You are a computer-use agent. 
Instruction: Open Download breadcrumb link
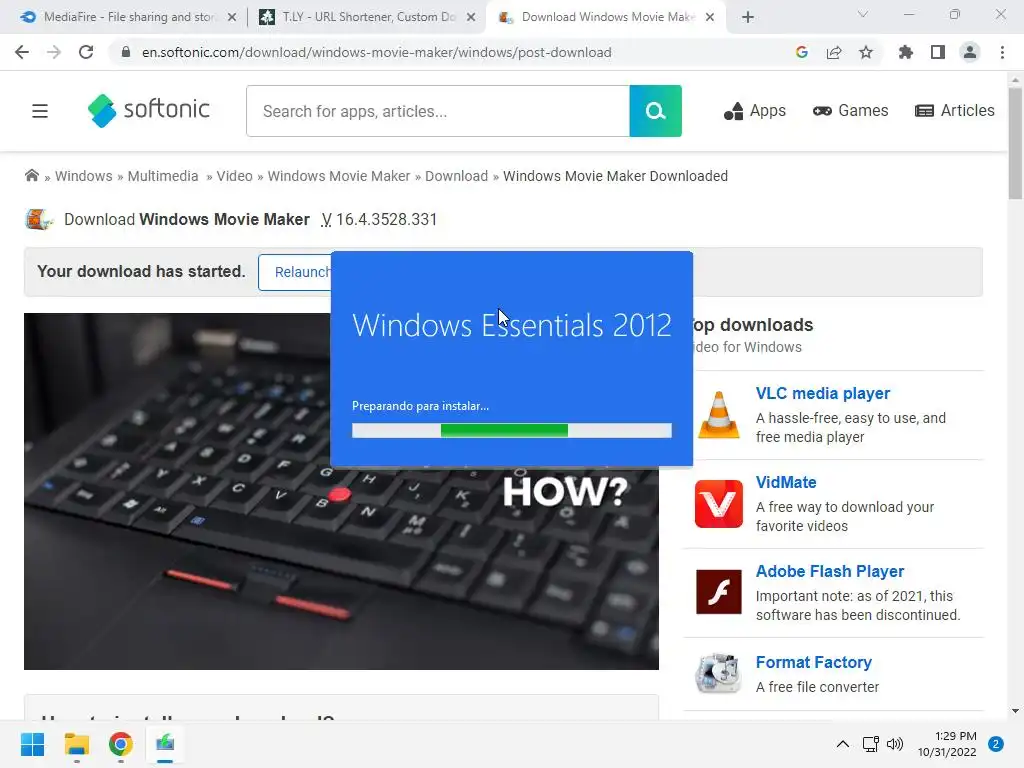pos(456,176)
